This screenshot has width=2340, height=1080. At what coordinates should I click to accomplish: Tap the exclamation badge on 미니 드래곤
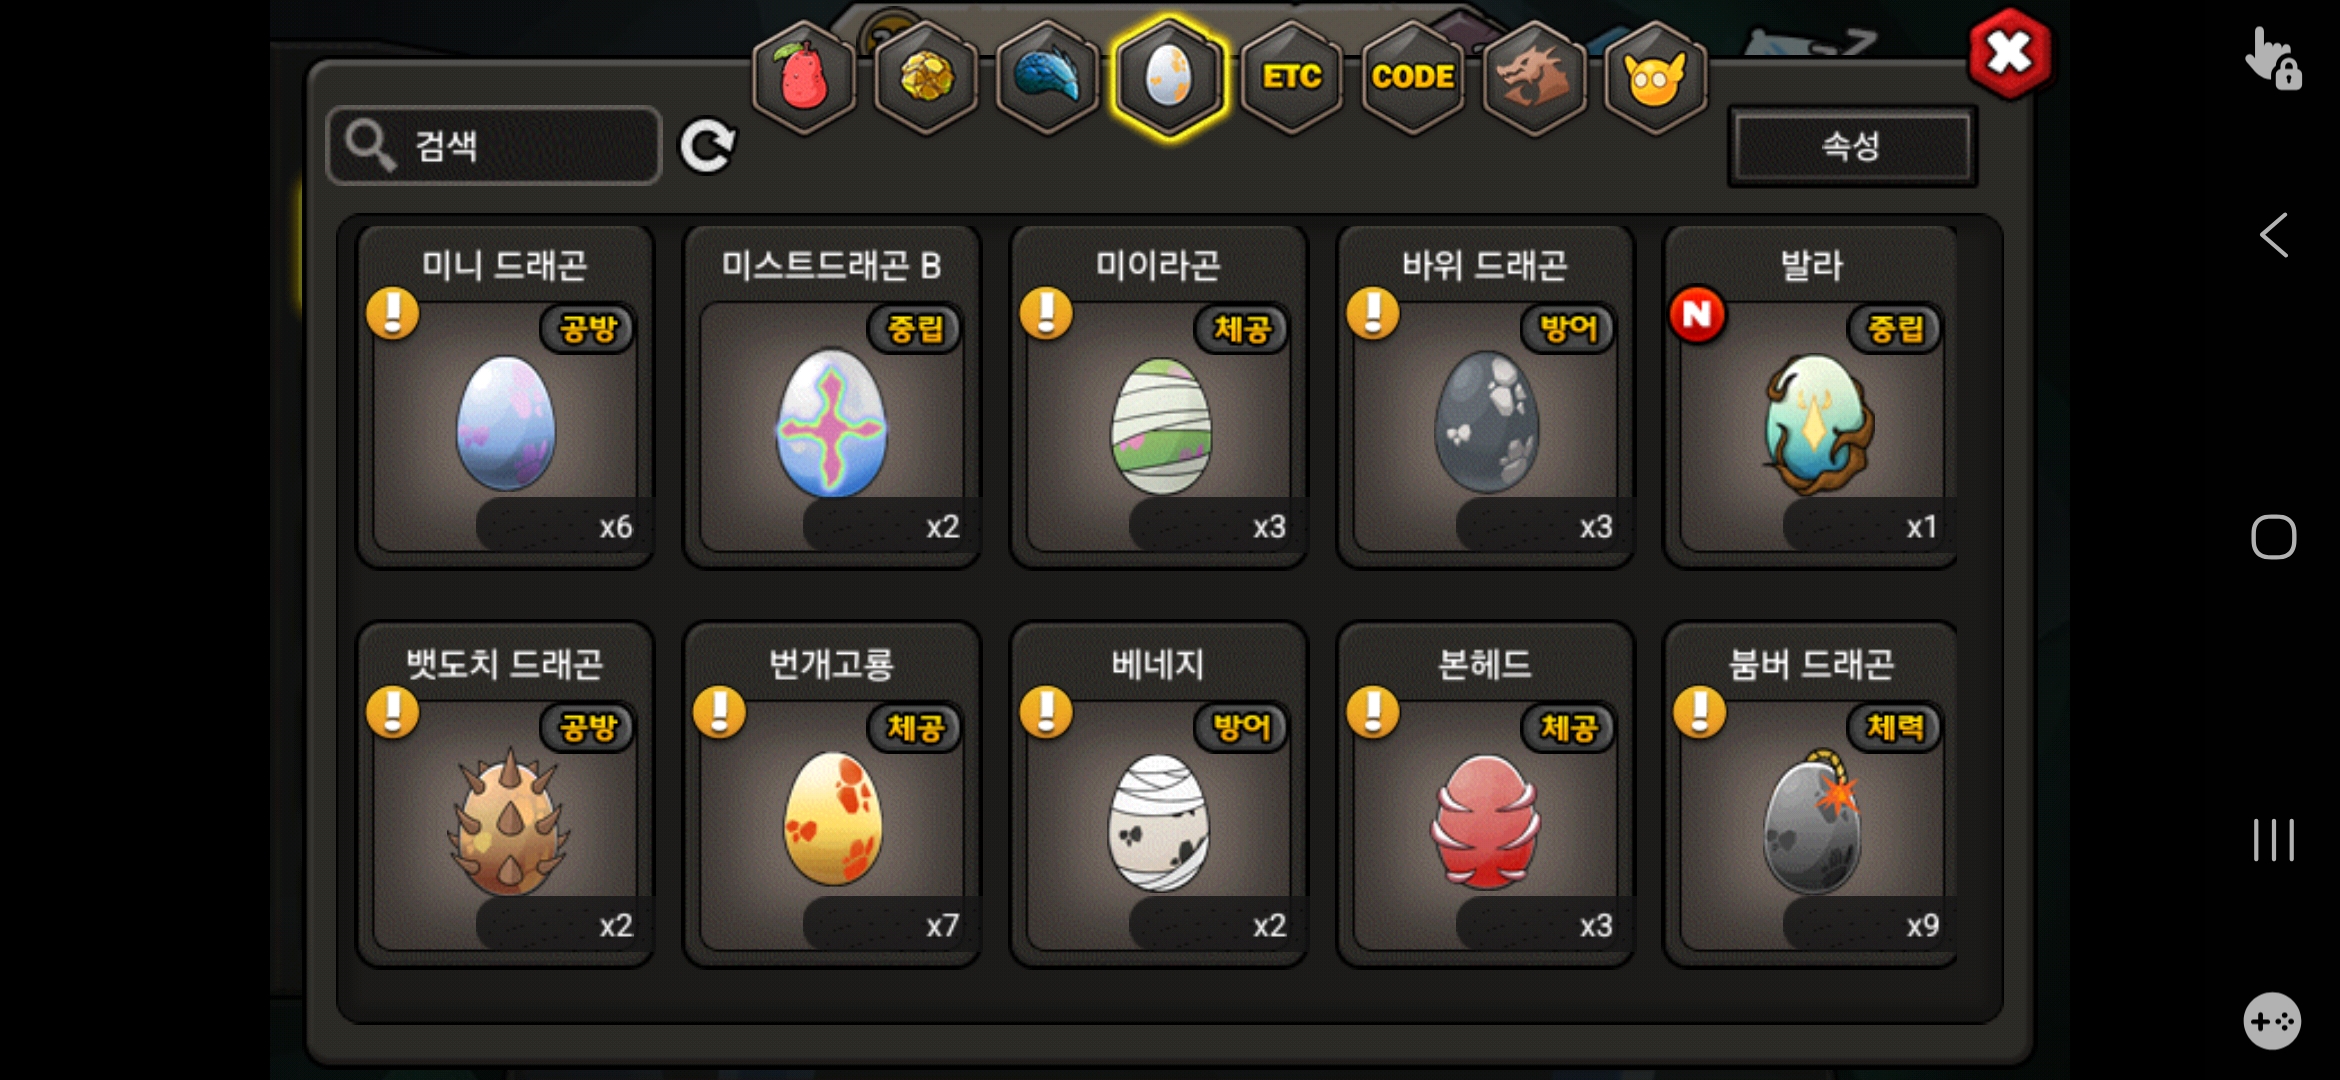(393, 313)
